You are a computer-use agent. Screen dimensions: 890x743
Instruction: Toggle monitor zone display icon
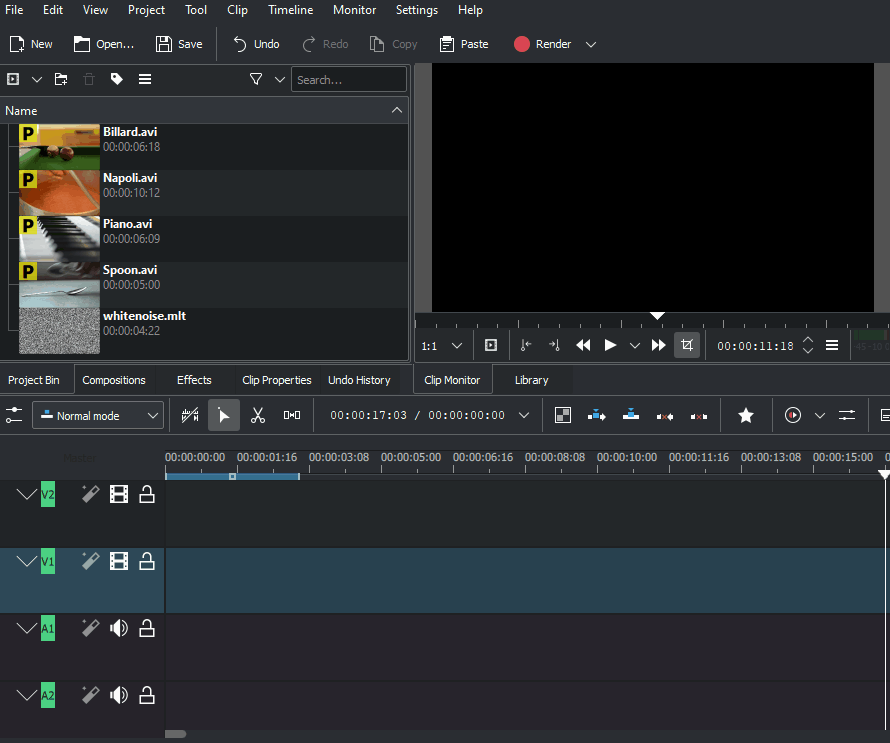coord(491,345)
